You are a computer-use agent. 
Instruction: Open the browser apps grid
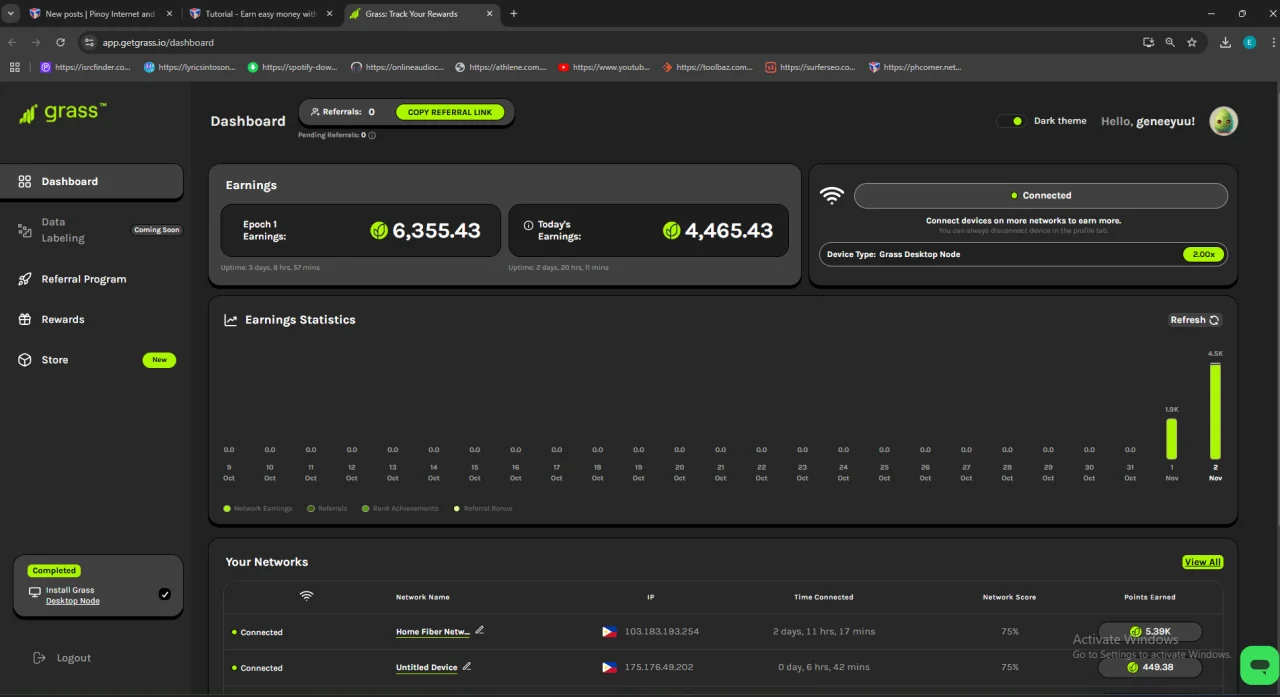click(14, 67)
